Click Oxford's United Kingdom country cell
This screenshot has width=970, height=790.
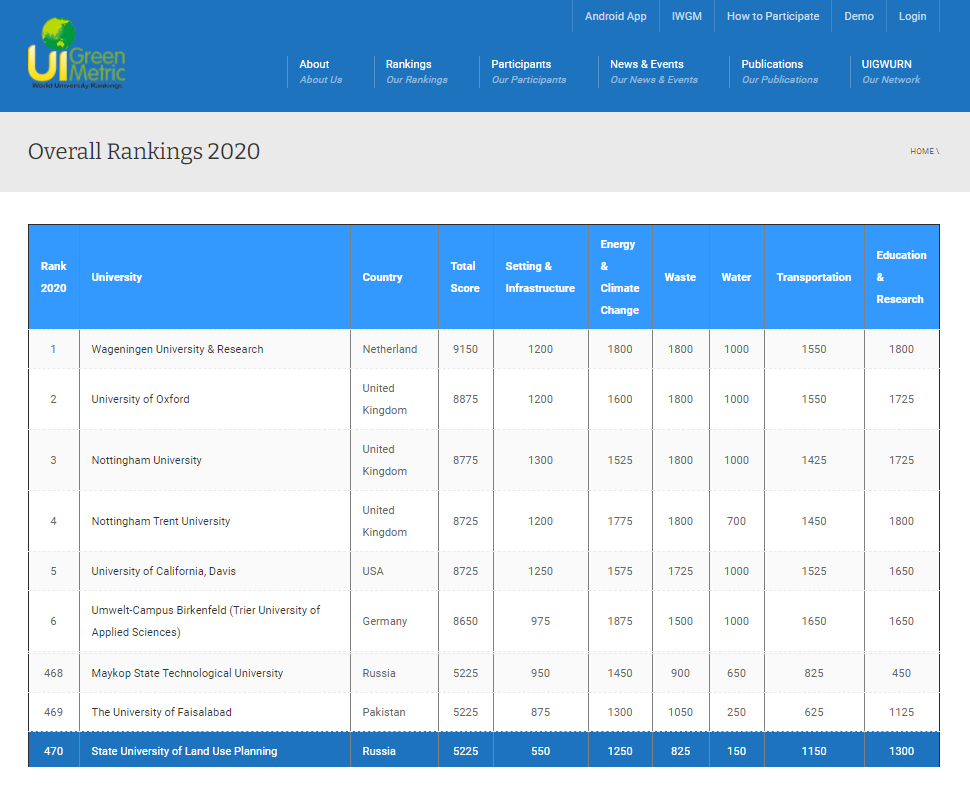pyautogui.click(x=395, y=399)
